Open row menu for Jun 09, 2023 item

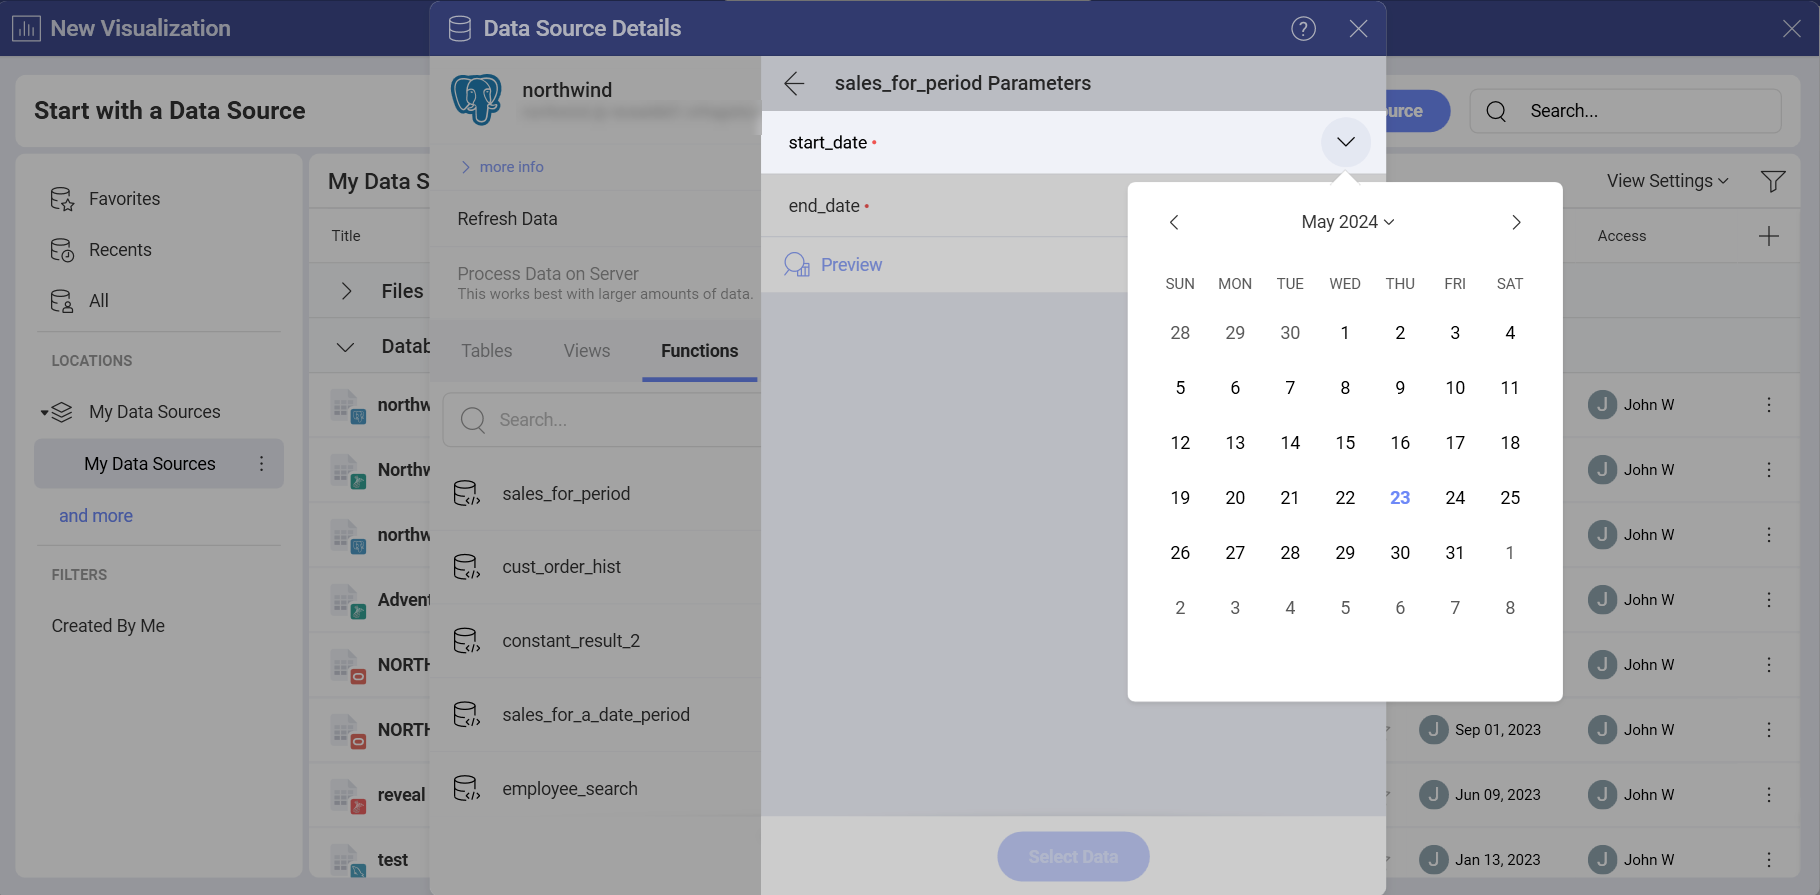[x=1769, y=795]
